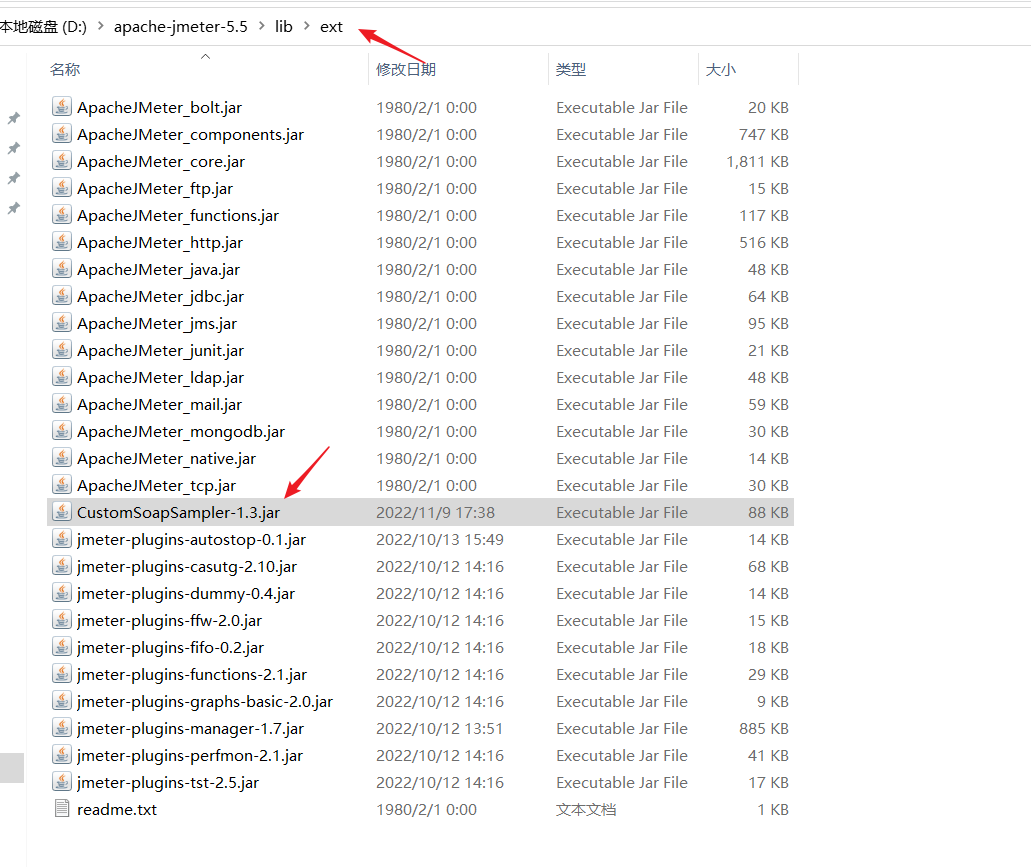Screen dimensions: 1031x867
Task: Select the ApacheJMeter_jdbc.jar file
Action: pos(160,296)
